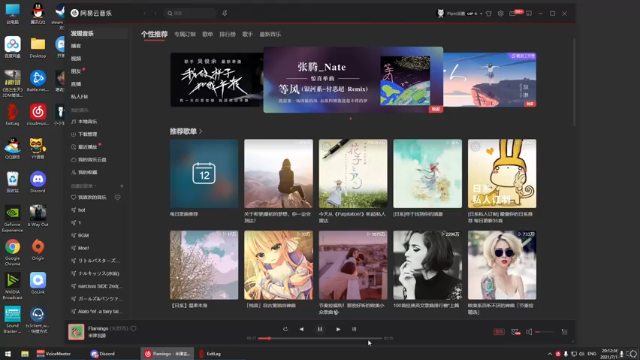Switch to the 最新音乐 tab

[x=270, y=34]
